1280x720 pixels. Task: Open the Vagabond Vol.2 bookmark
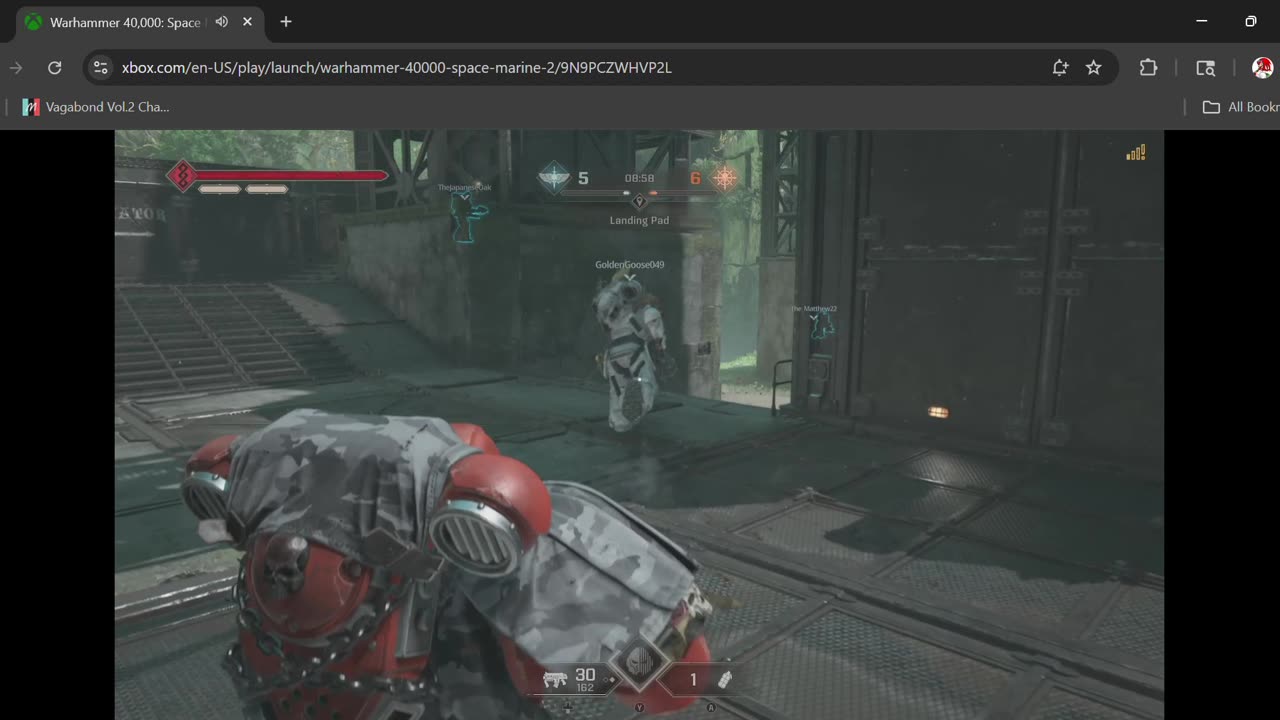point(96,107)
